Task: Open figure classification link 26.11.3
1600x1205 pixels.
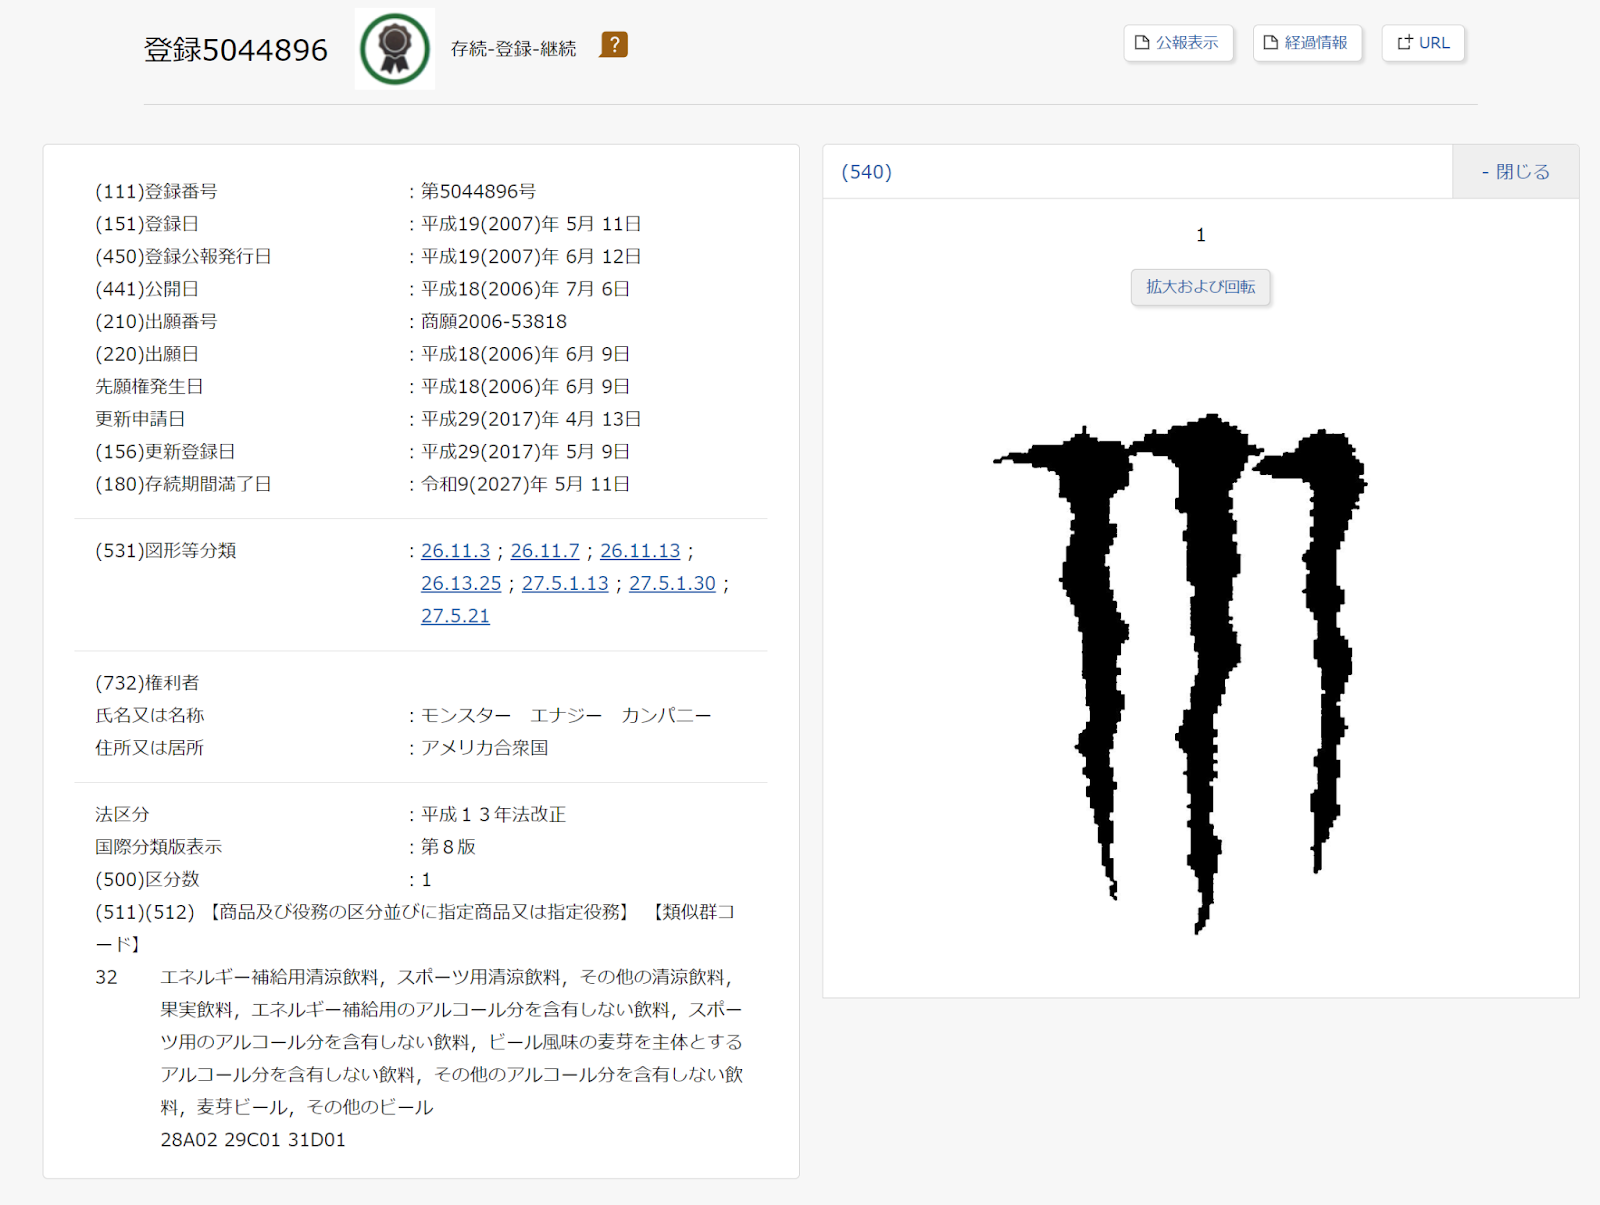Action: click(x=455, y=551)
